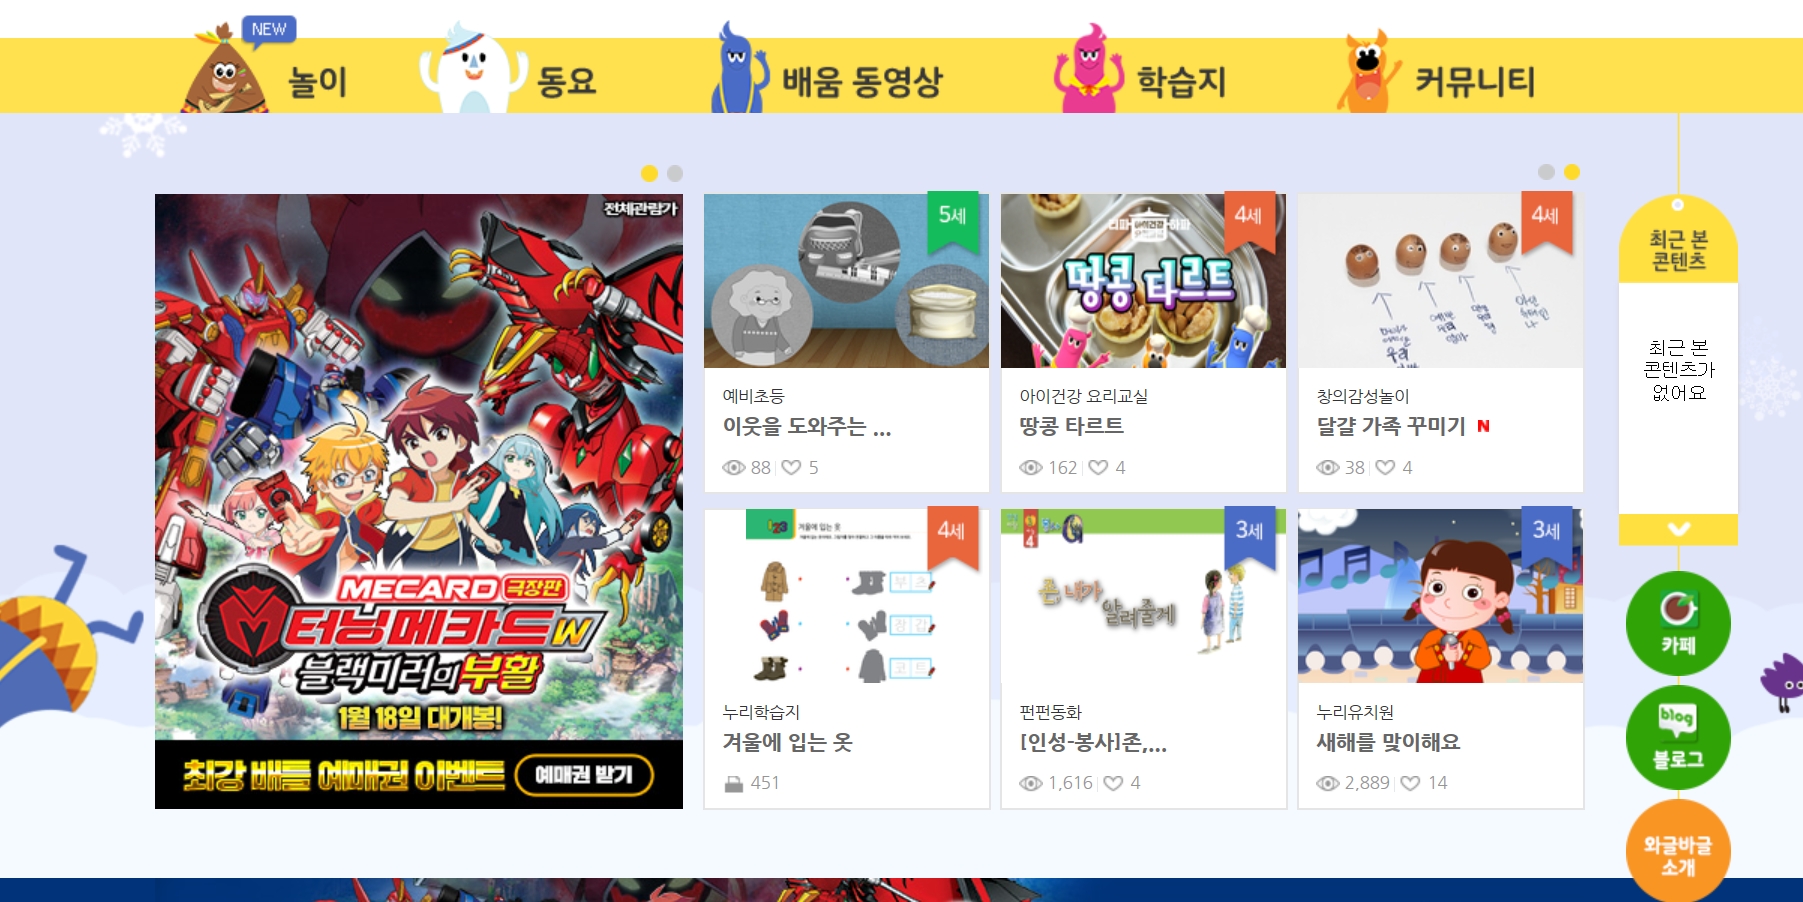Open the 이웃을 도와주는 video thumbnail
The height and width of the screenshot is (902, 1803).
click(x=846, y=281)
